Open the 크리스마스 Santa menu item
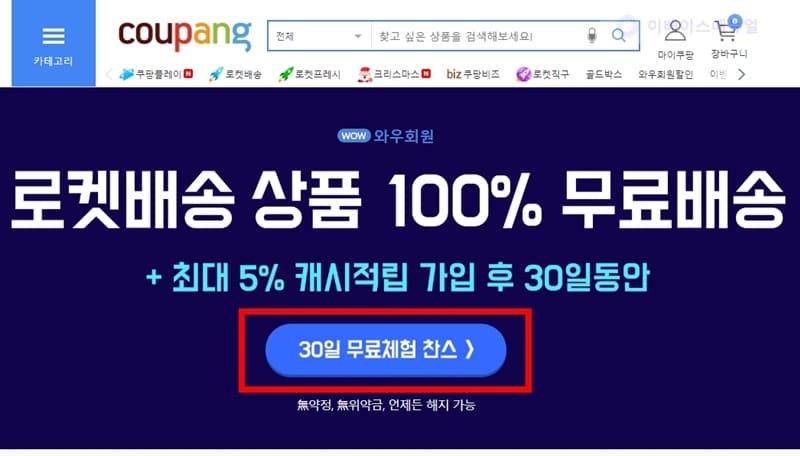The height and width of the screenshot is (456, 800). 394,74
